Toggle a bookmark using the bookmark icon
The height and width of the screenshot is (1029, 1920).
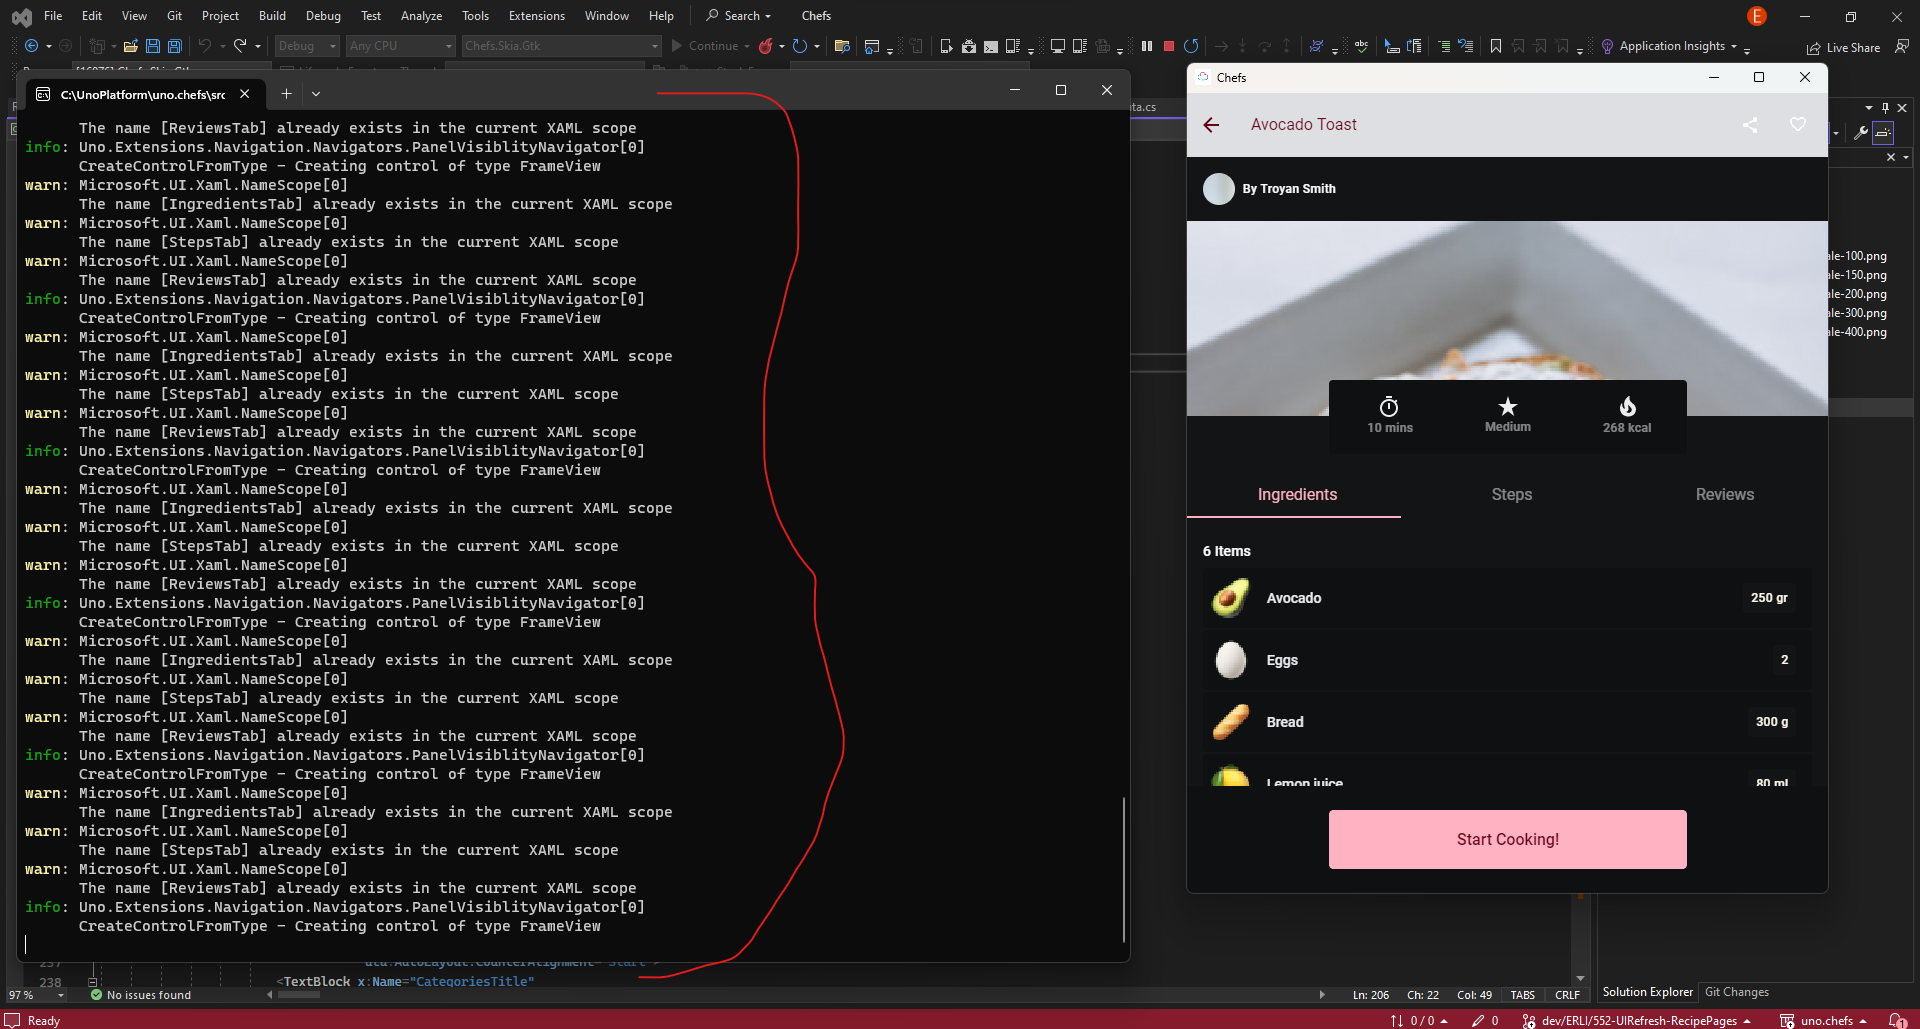[x=1494, y=46]
